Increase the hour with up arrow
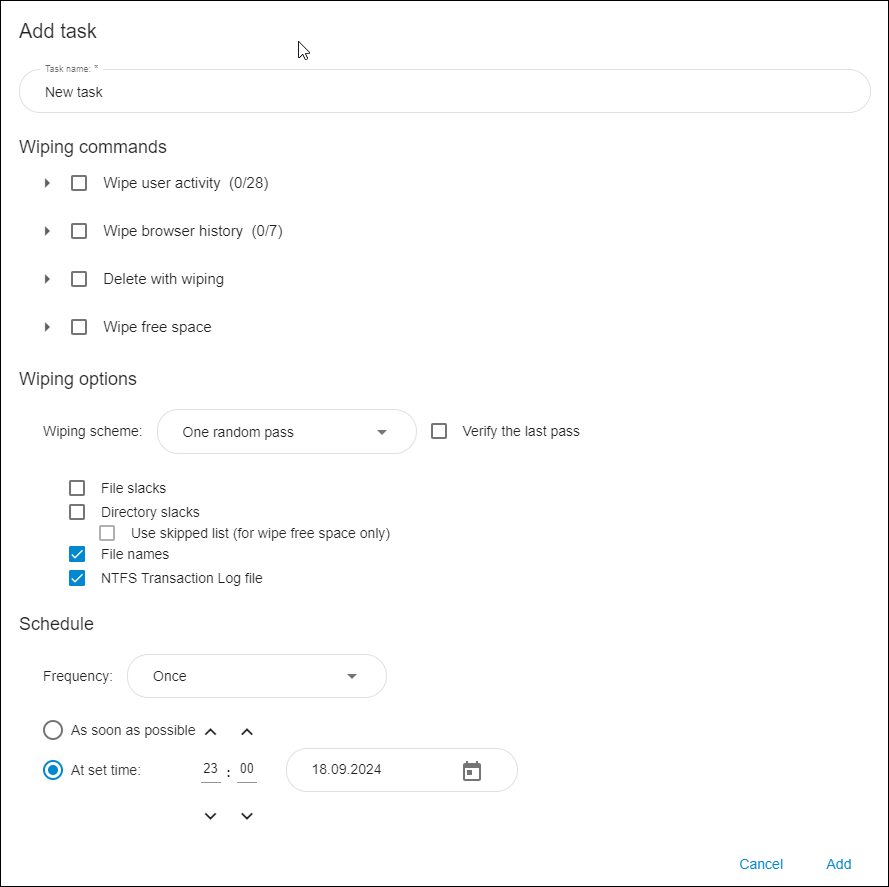 tap(210, 732)
